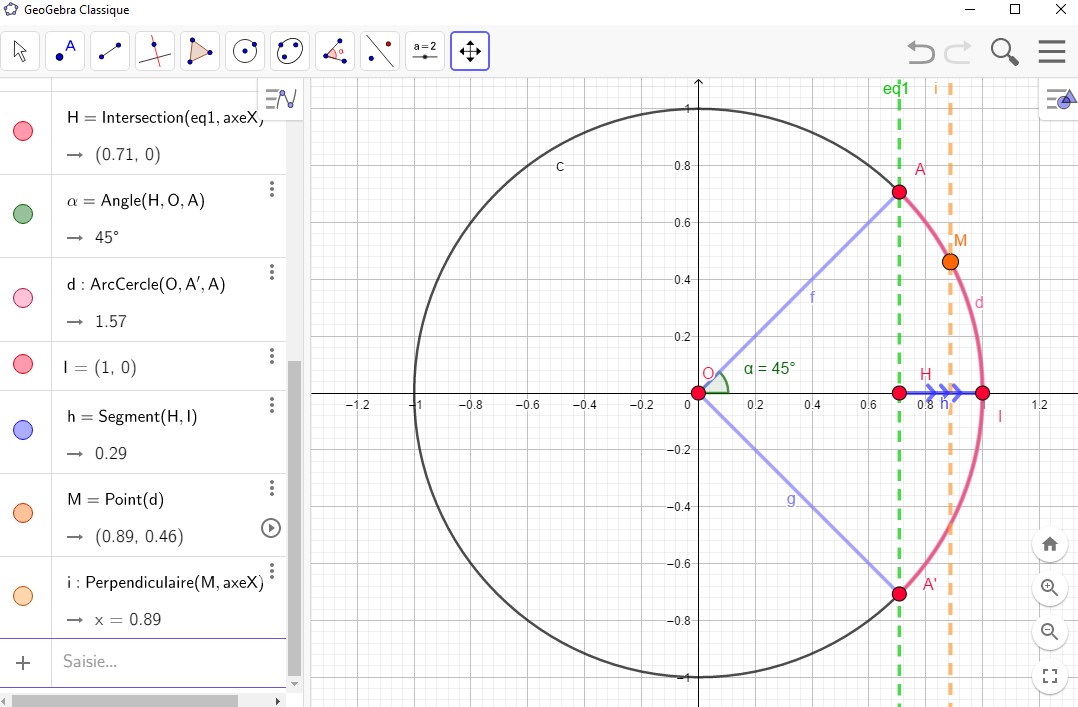Click the arc length value 1.57
1078x707 pixels.
[111, 322]
